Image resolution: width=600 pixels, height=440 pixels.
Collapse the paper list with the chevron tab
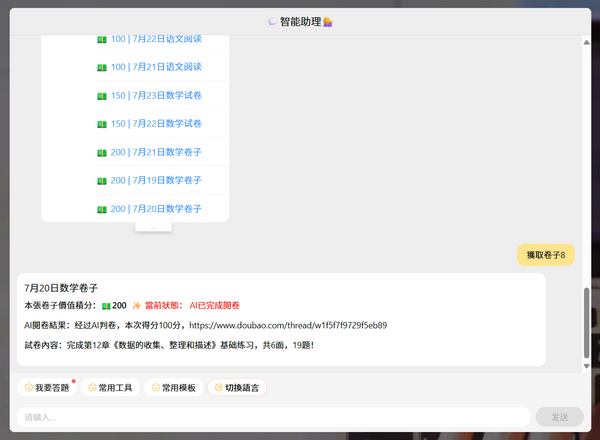pyautogui.click(x=153, y=228)
